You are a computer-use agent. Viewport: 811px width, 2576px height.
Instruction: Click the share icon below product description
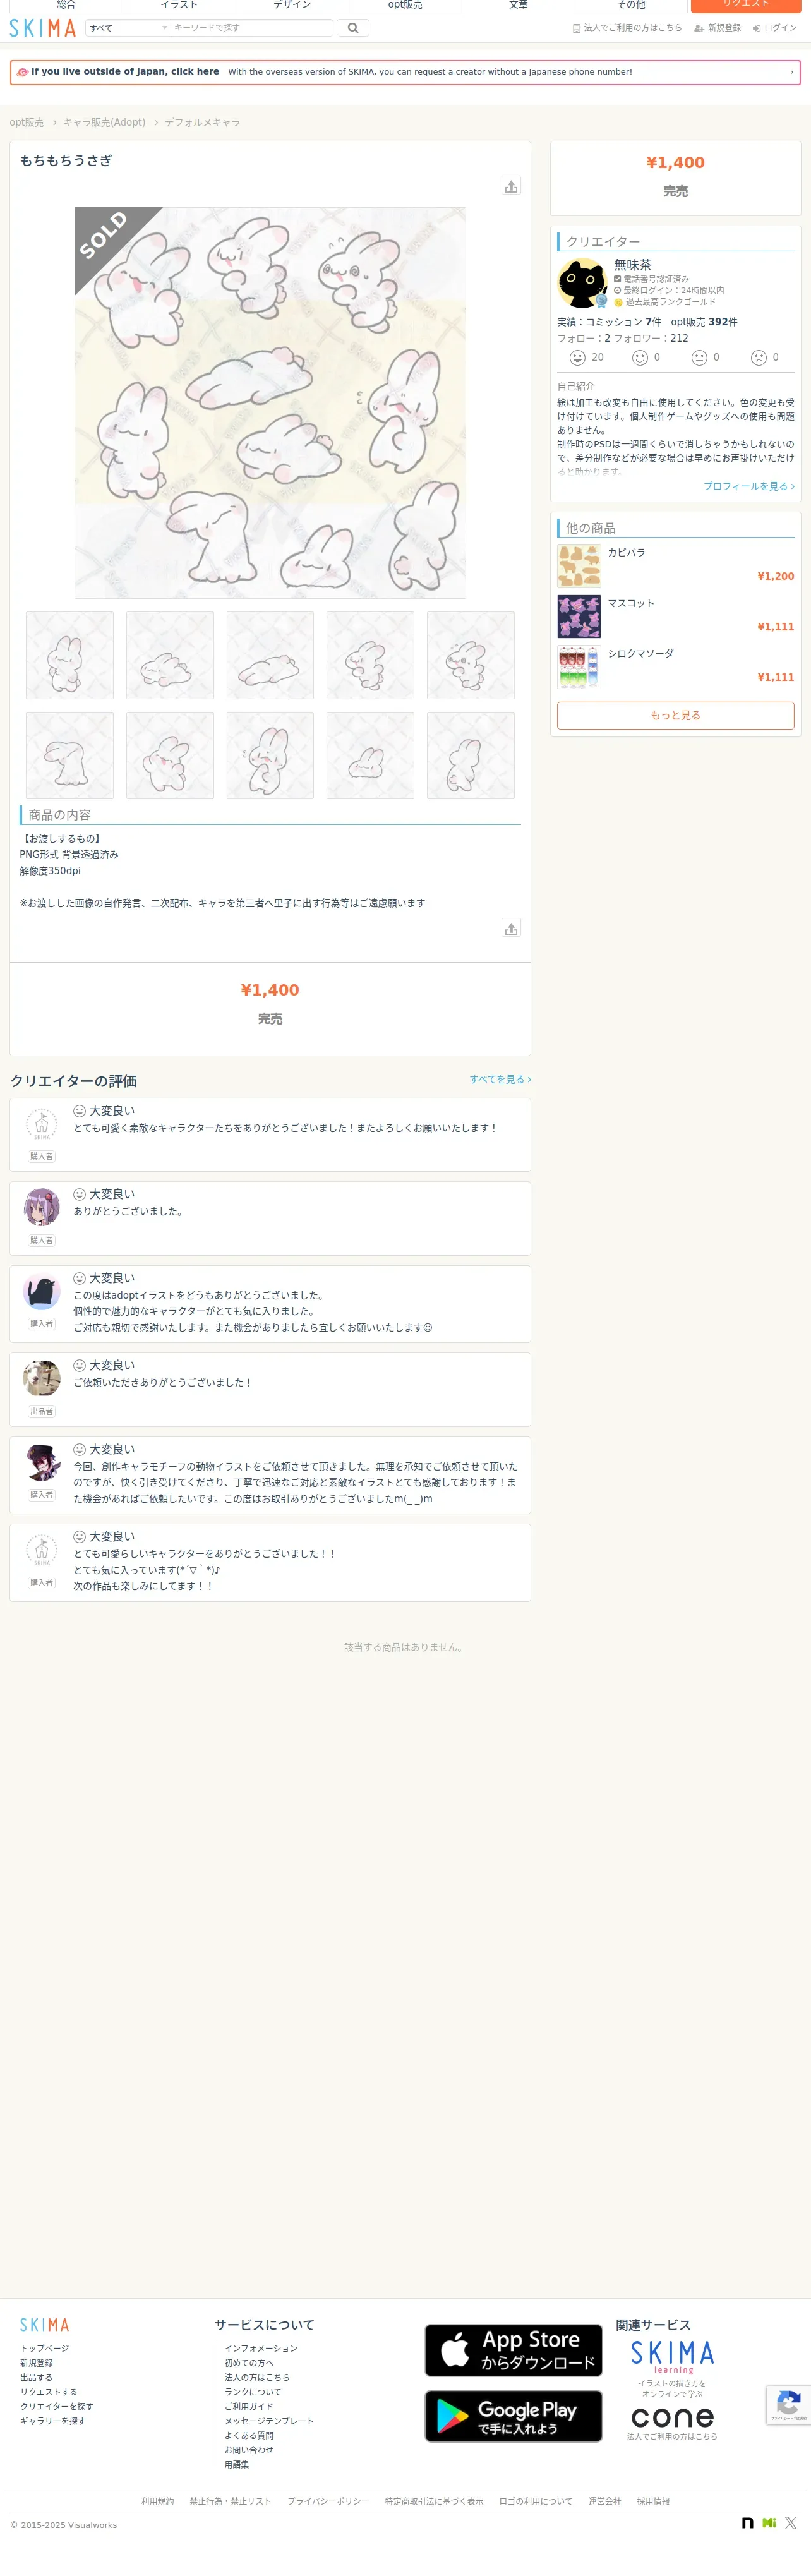pos(511,928)
